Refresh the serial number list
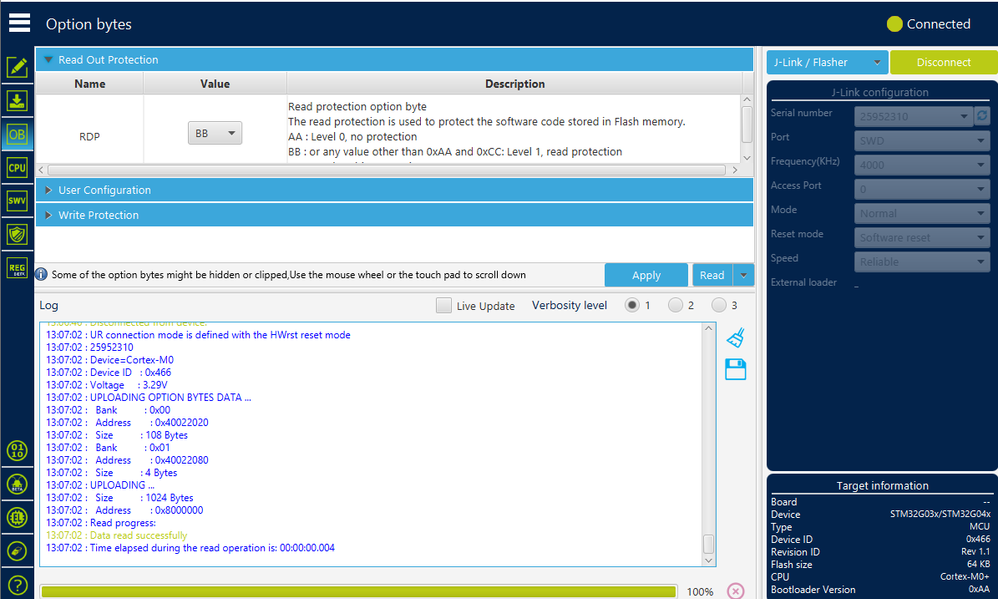The width and height of the screenshot is (998, 599). click(x=982, y=116)
